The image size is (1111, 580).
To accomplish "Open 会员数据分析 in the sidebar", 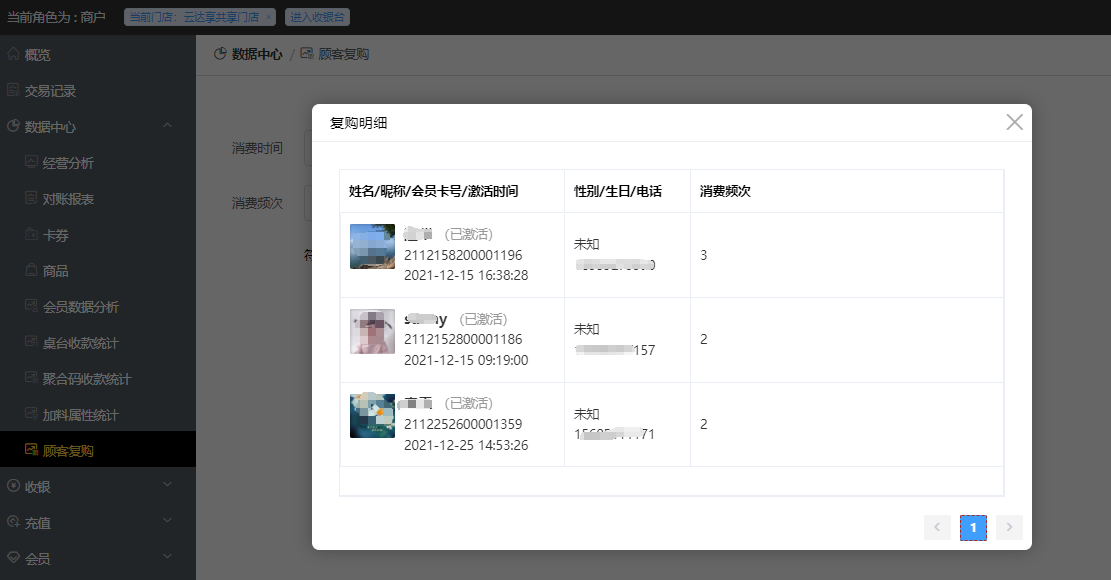I will (98, 307).
